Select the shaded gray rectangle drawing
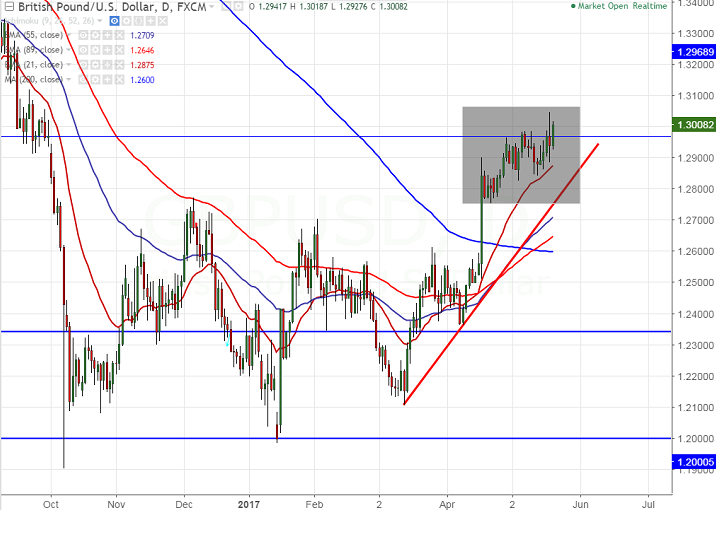The width and height of the screenshot is (725, 543). click(x=521, y=155)
